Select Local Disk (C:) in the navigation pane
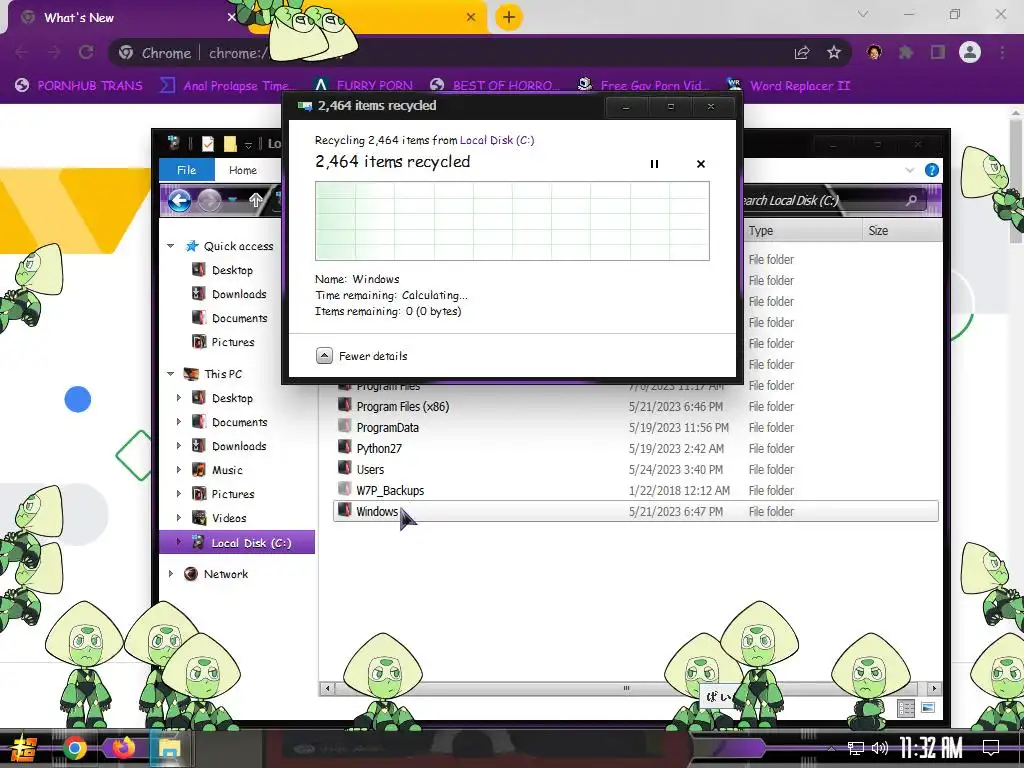1024x768 pixels. (237, 543)
